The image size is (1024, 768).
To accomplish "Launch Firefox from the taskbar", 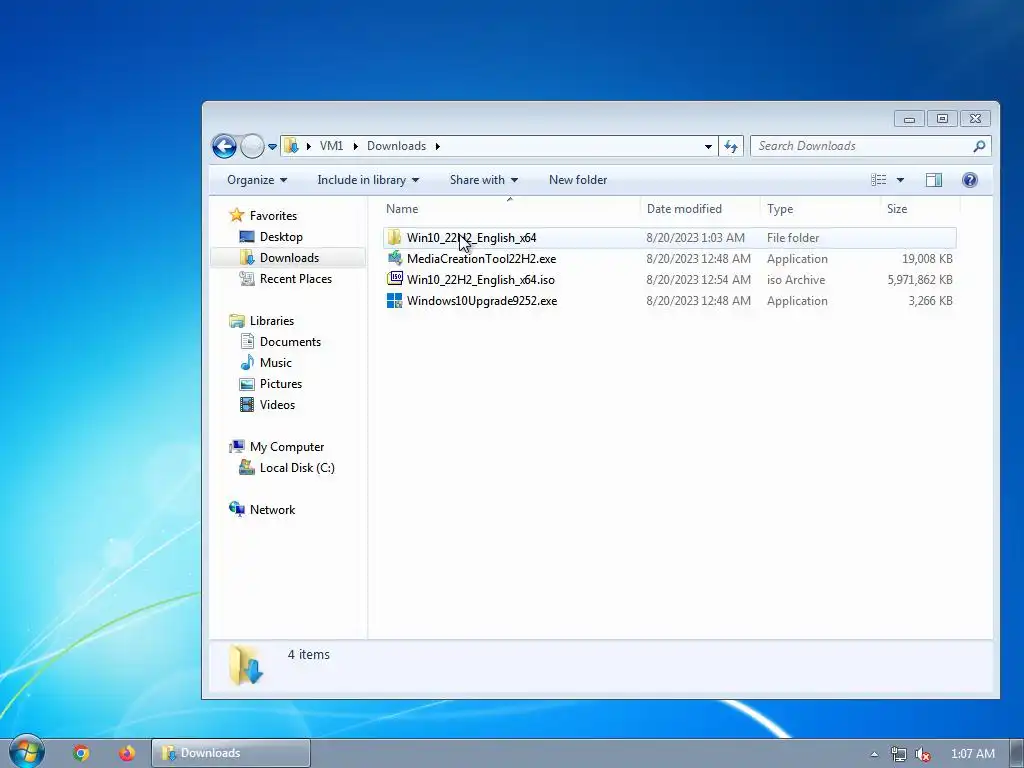I will [x=127, y=753].
